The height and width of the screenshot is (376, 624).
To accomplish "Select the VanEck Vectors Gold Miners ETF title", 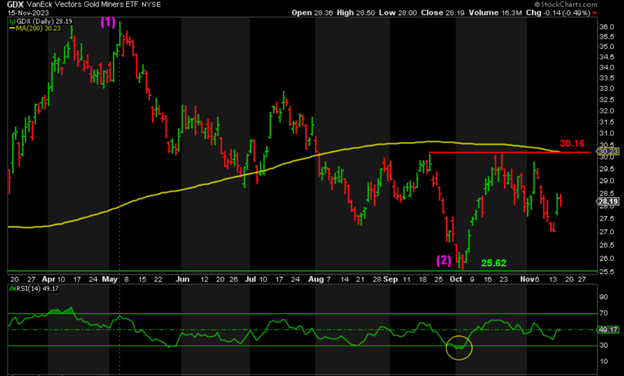I will click(x=82, y=4).
